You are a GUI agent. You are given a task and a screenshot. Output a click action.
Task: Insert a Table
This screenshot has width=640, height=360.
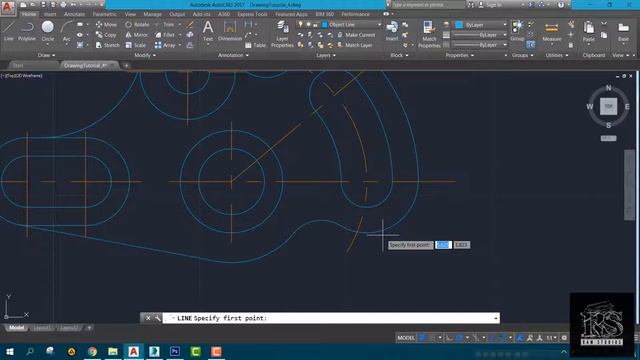256,45
